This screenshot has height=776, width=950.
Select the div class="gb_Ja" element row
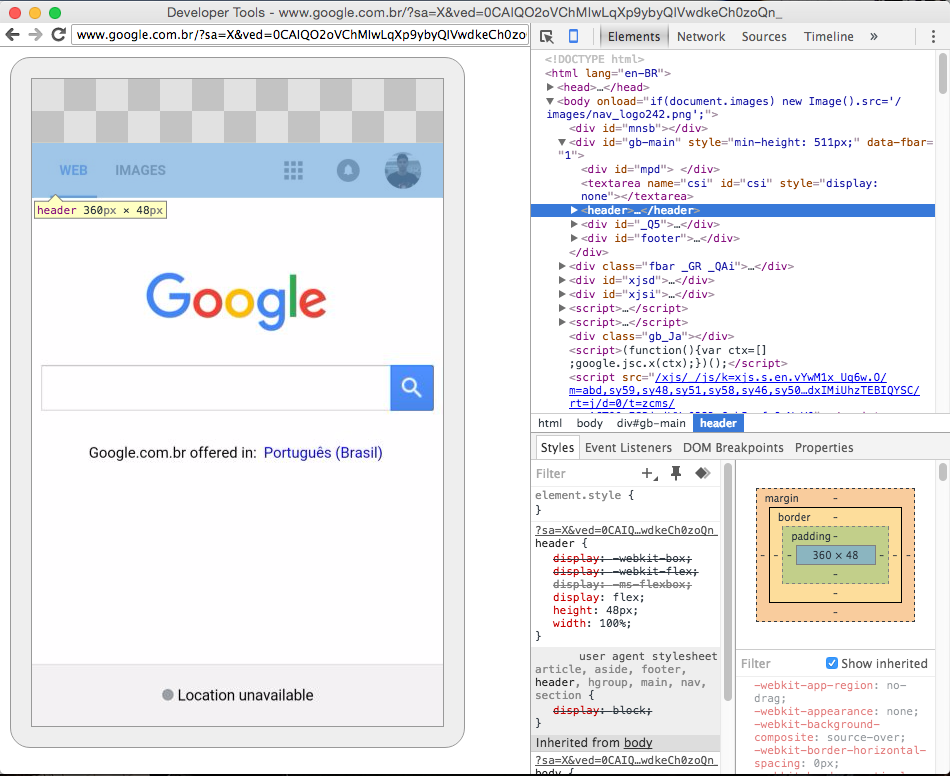[651, 336]
